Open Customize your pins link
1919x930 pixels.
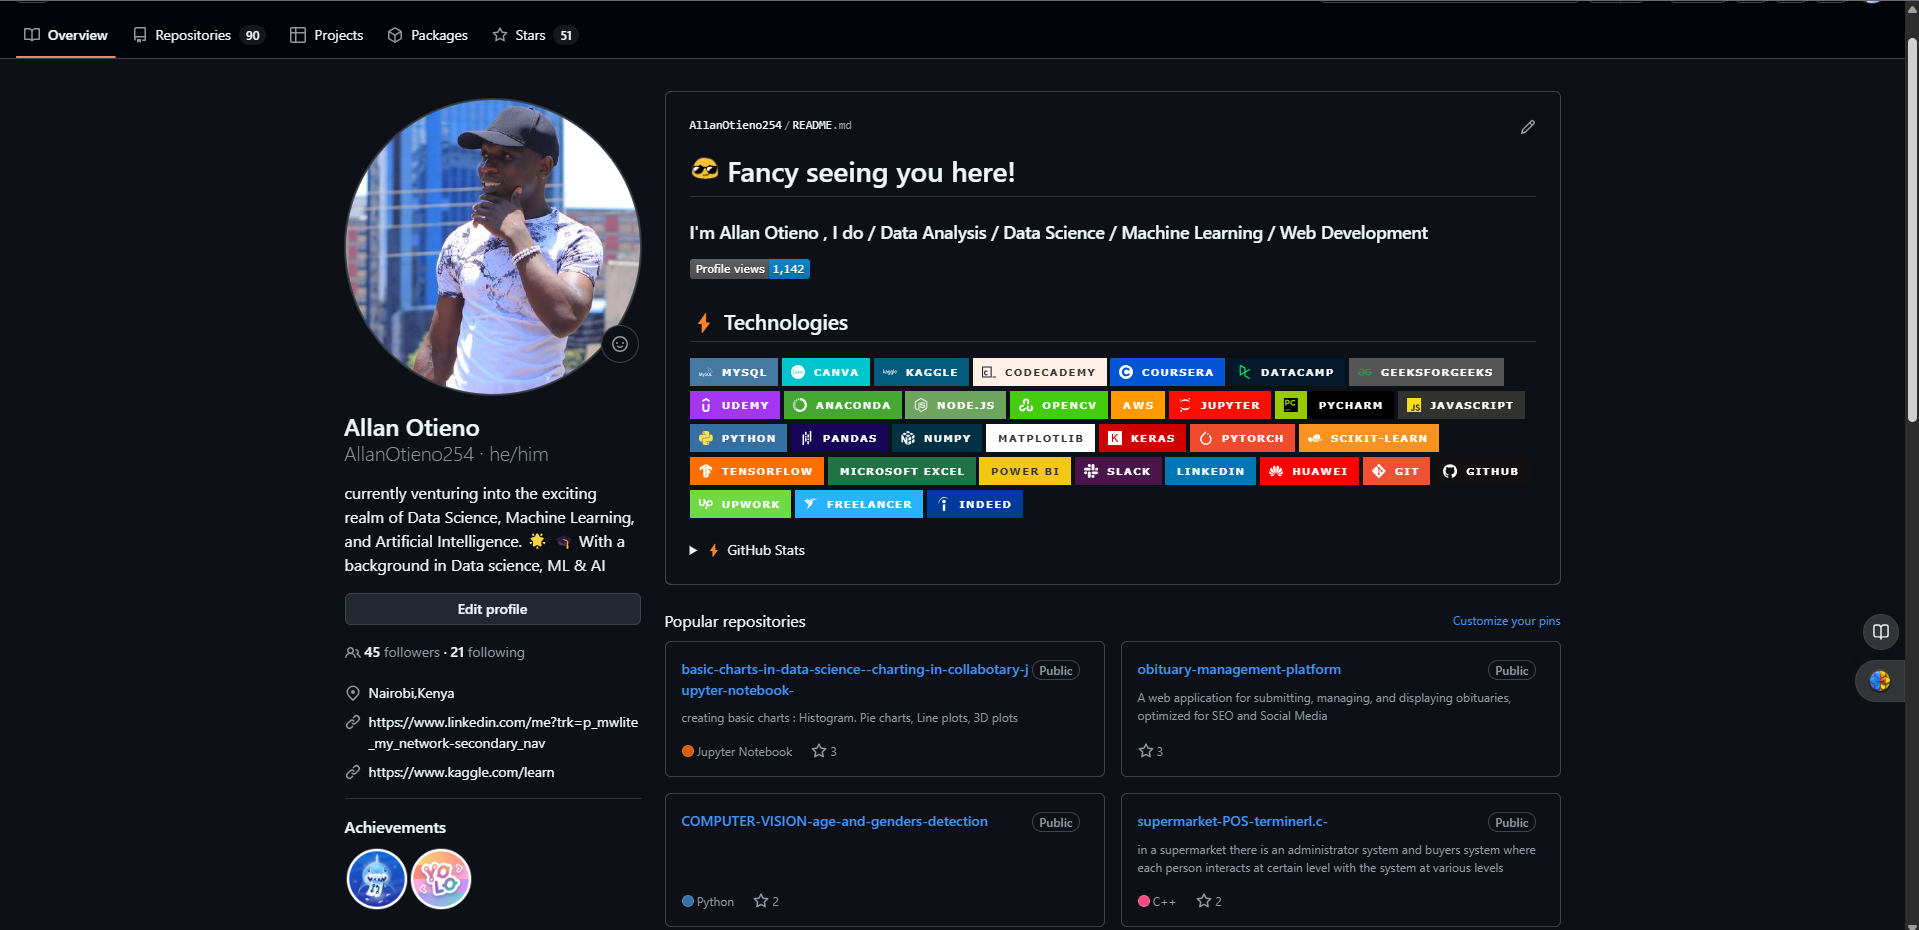(x=1505, y=621)
